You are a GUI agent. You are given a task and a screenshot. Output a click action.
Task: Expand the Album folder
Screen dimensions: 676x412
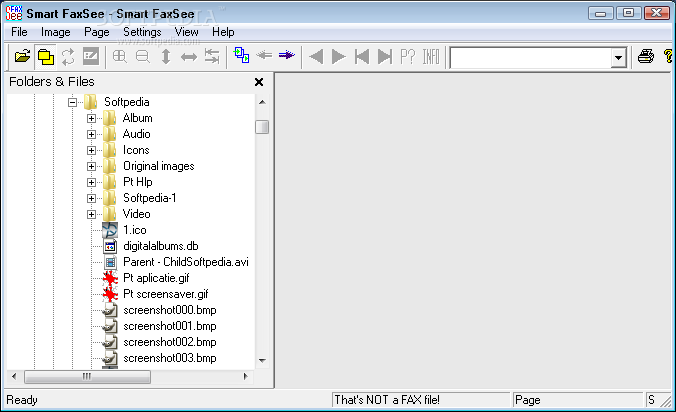coord(91,118)
